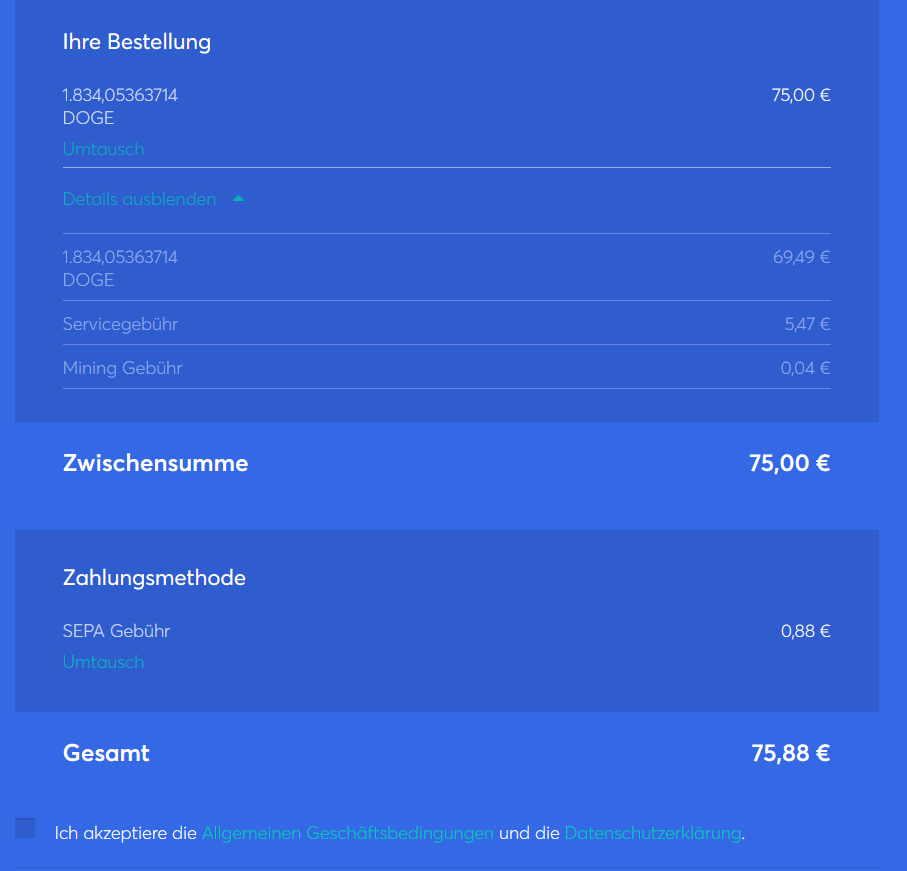
Task: Click the SEPA Gebühr 0,88 € amount
Action: coord(805,631)
